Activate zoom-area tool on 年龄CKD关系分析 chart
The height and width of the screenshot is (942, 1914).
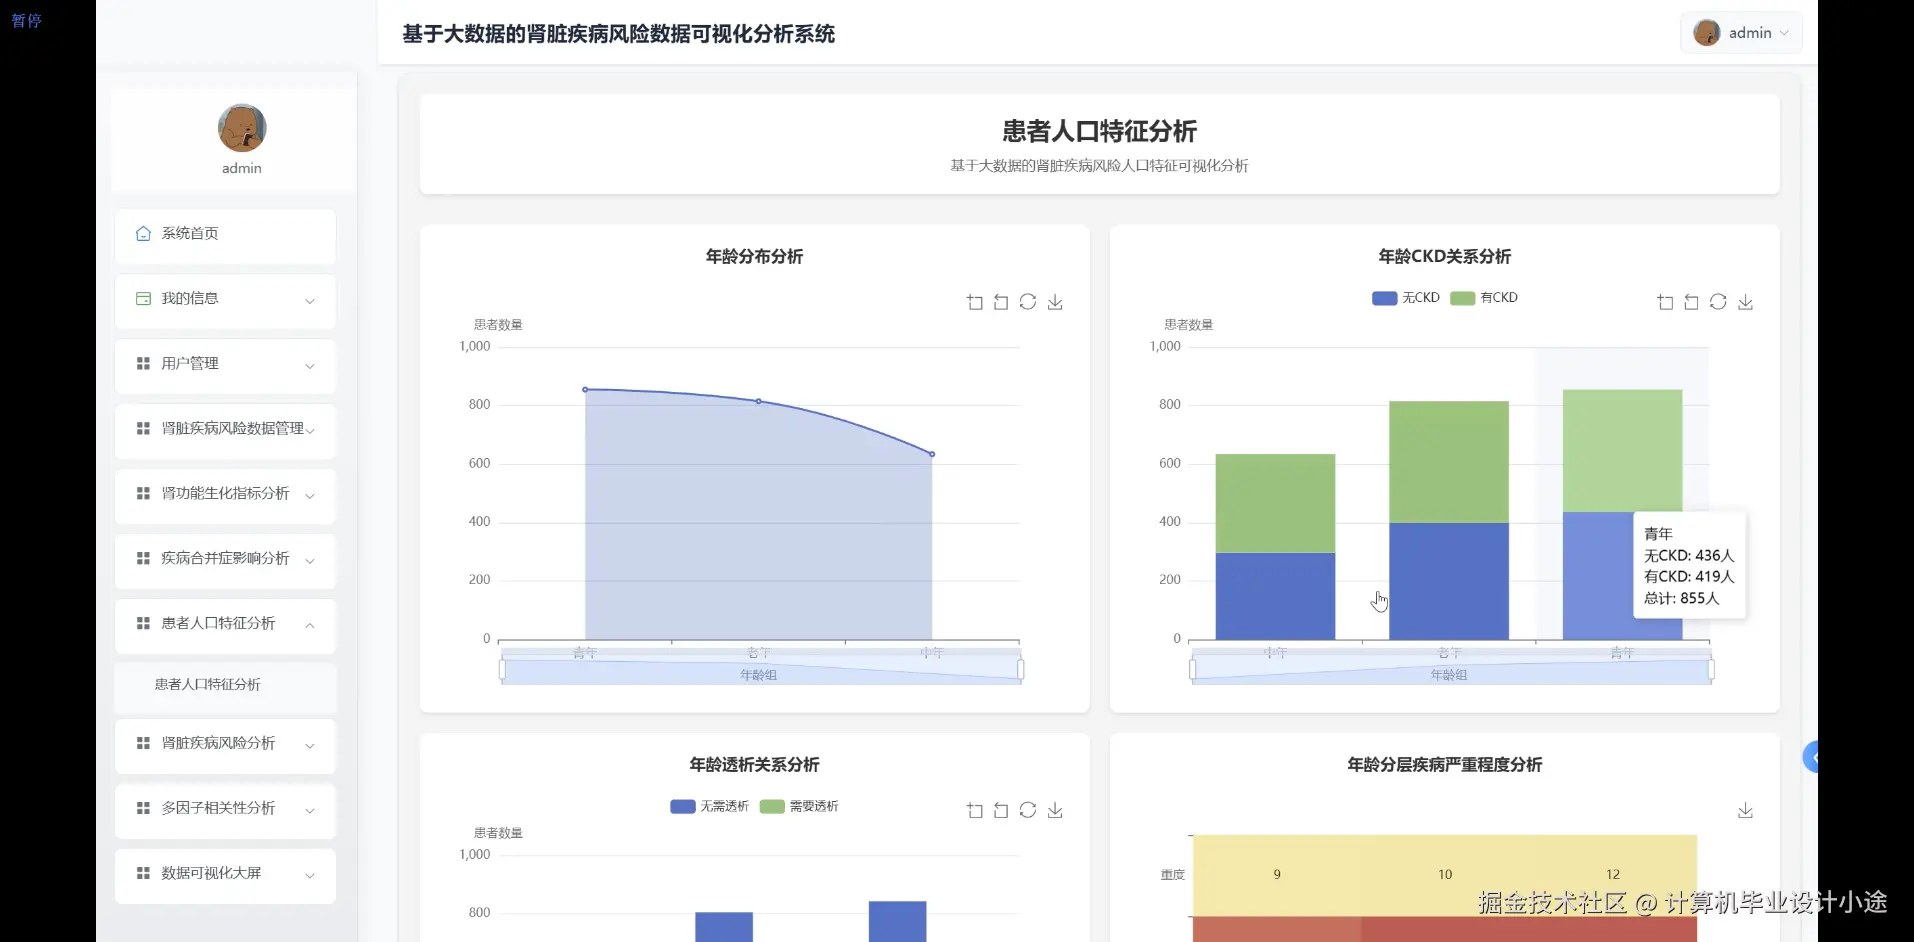pos(1665,302)
